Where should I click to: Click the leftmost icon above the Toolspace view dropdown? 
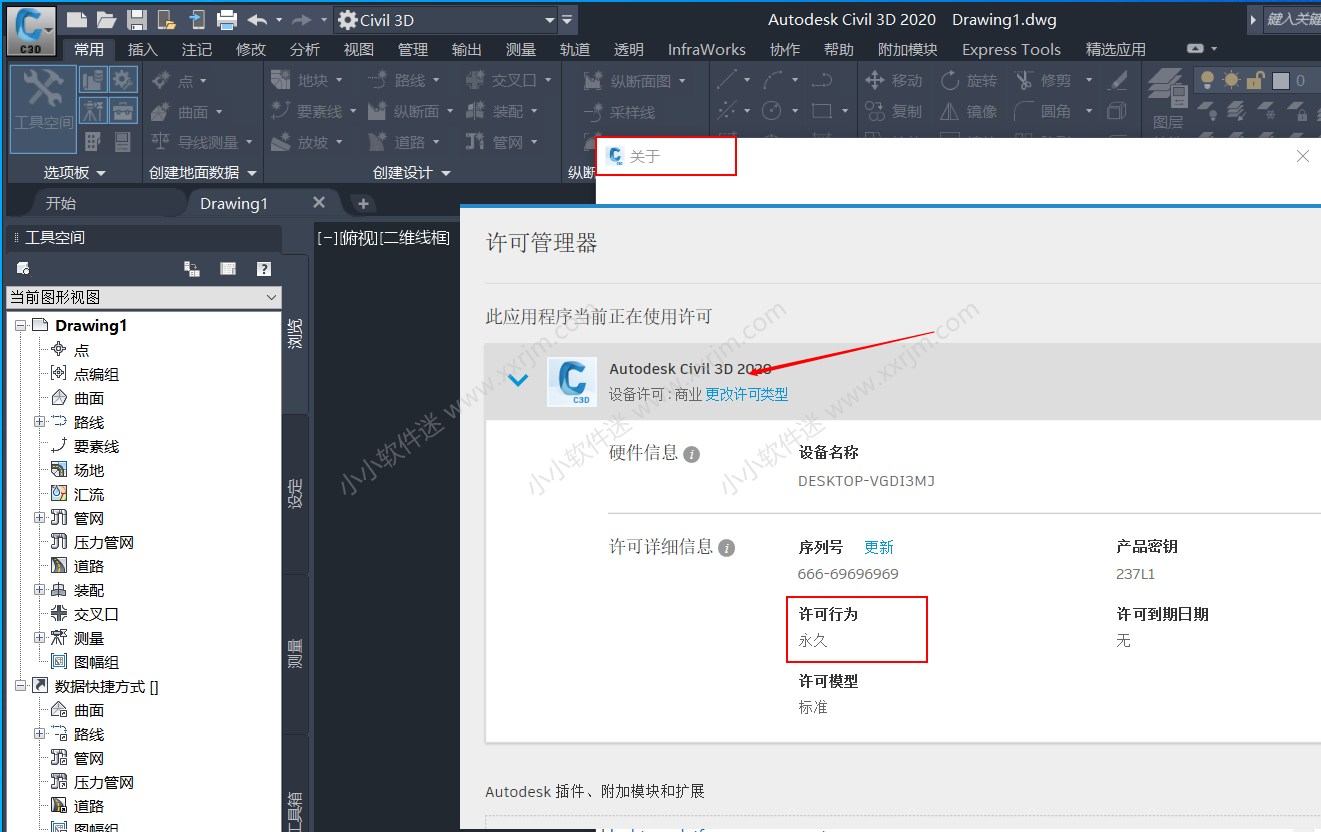coord(23,268)
